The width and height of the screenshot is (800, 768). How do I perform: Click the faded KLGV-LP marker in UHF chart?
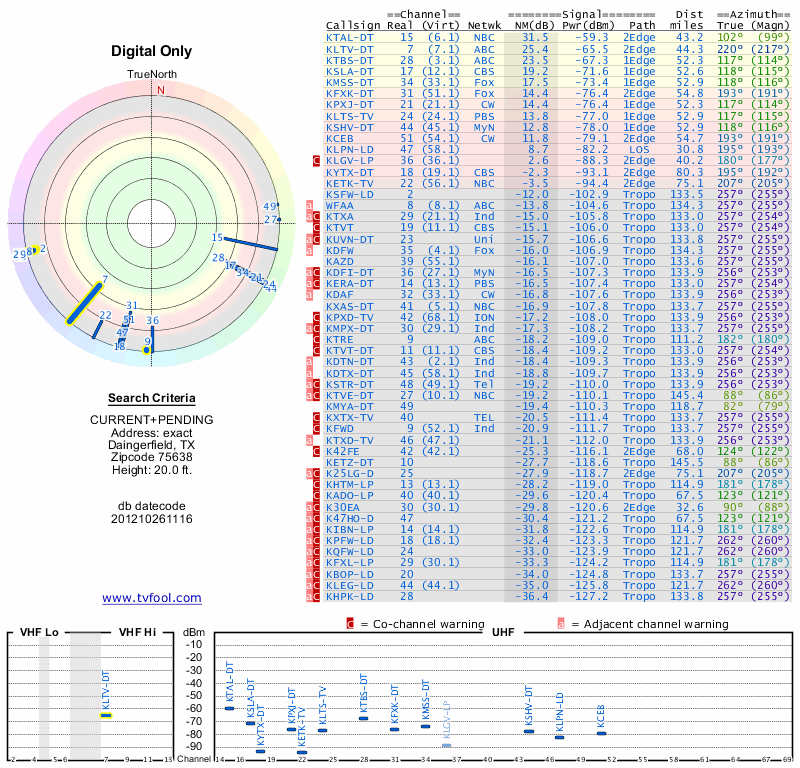click(x=446, y=745)
